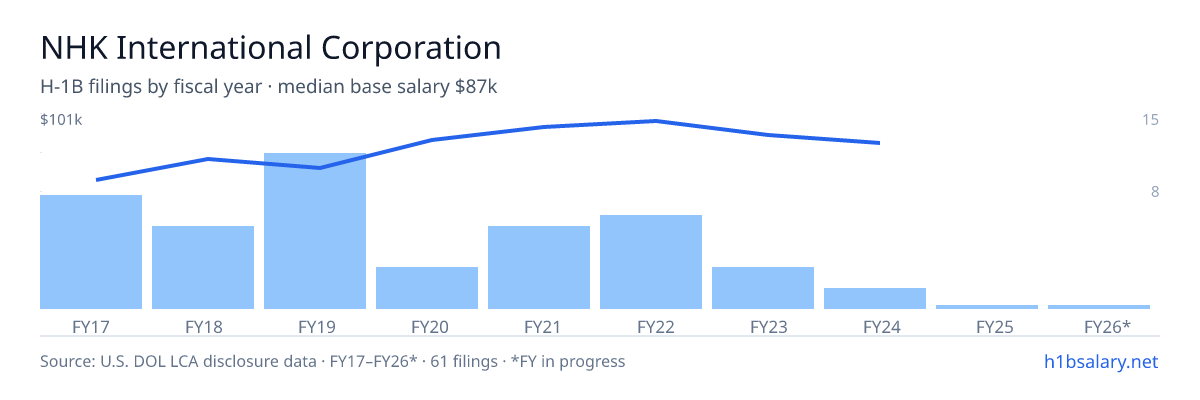Click the FY26* axis label
Image resolution: width=1200 pixels, height=400 pixels.
tap(1107, 327)
